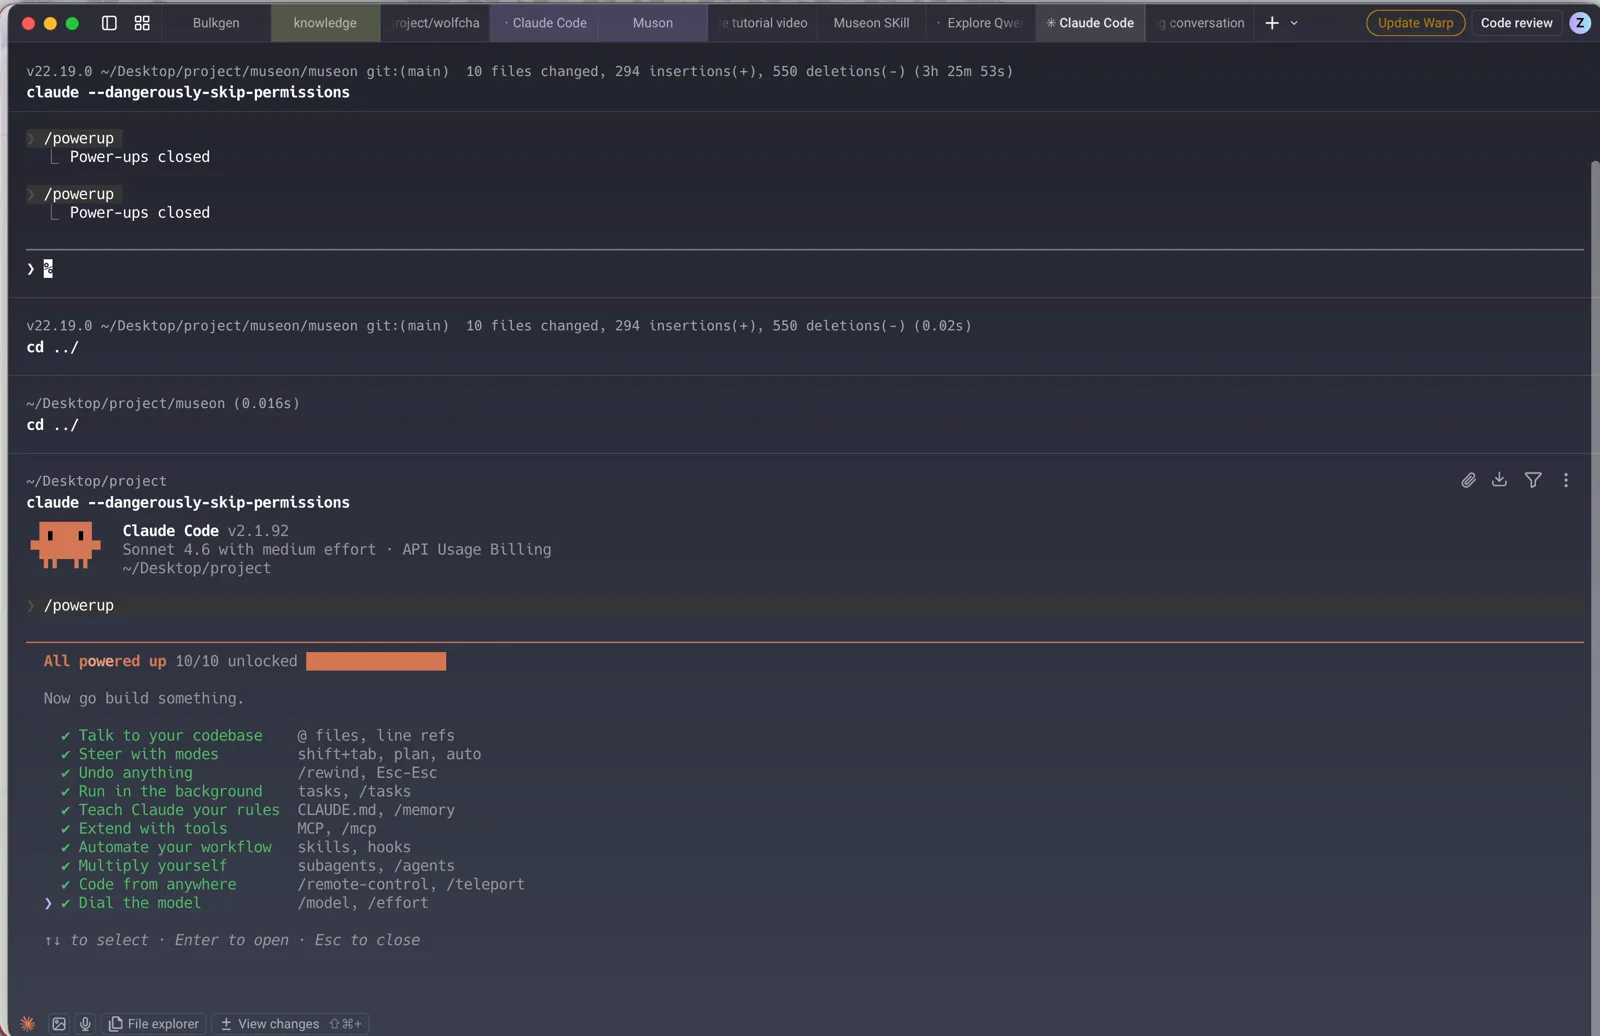Viewport: 1600px width, 1036px height.
Task: Click the "All powered up" heading text
Action: (105, 662)
